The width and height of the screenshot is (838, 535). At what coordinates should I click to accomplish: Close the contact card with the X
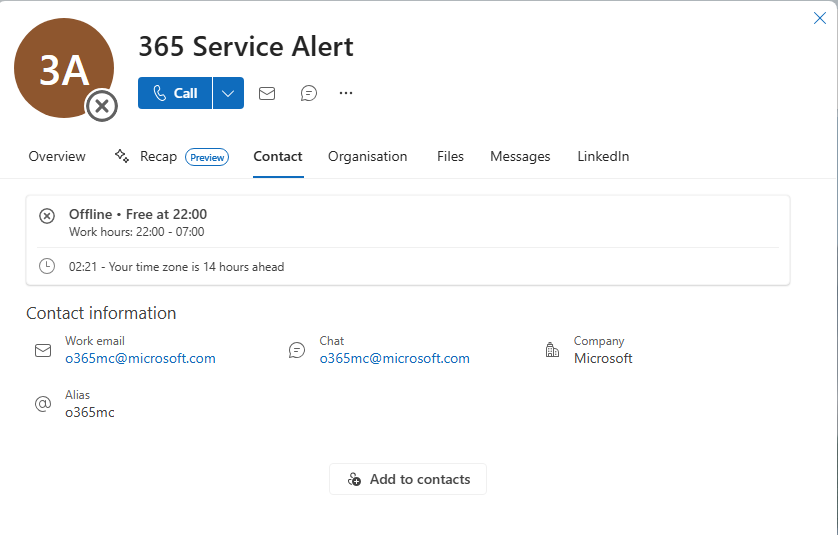pyautogui.click(x=820, y=18)
